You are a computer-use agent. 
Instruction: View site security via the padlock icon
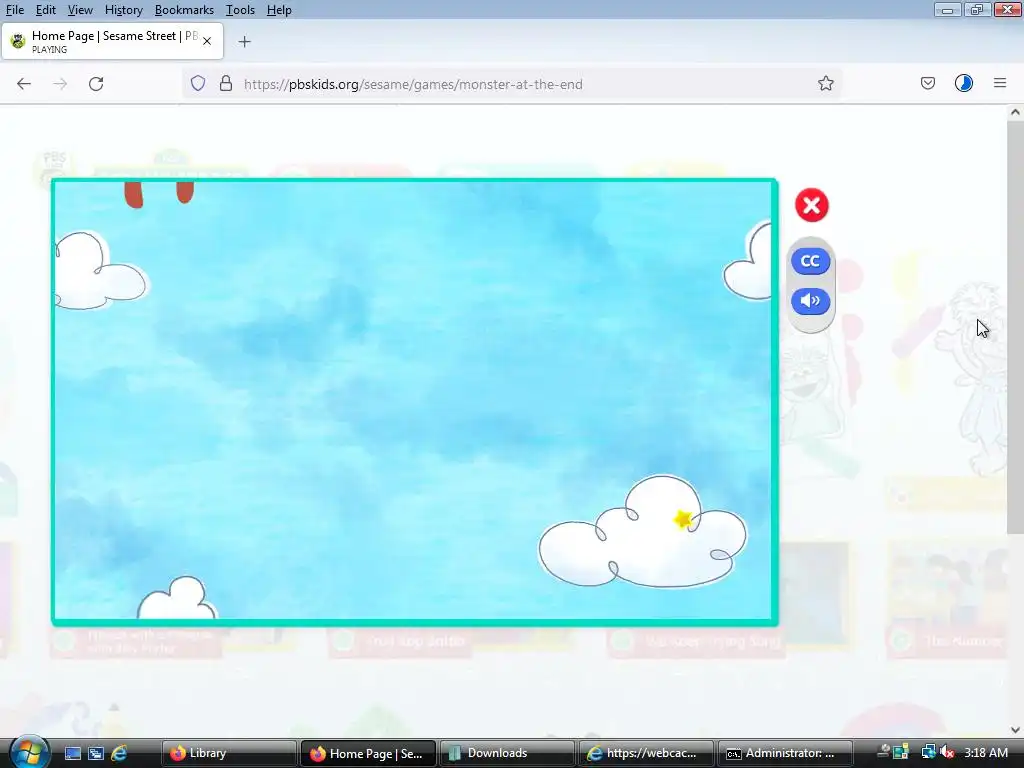(x=226, y=84)
